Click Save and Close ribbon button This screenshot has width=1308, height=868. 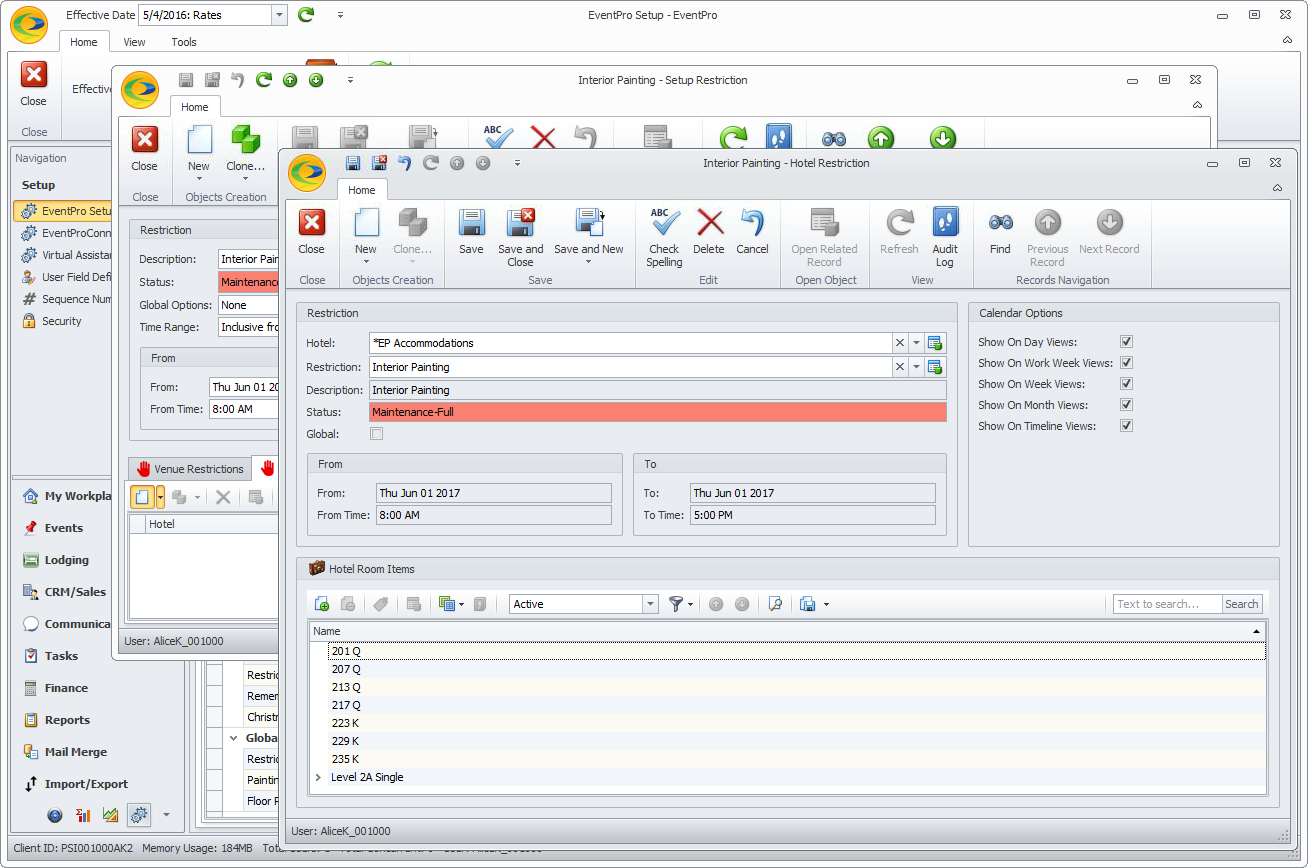[x=520, y=238]
